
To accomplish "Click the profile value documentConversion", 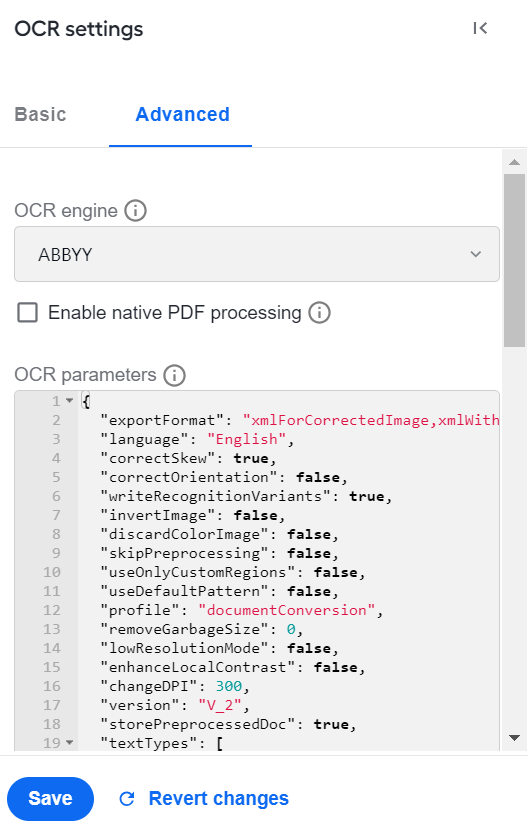I will (x=287, y=610).
